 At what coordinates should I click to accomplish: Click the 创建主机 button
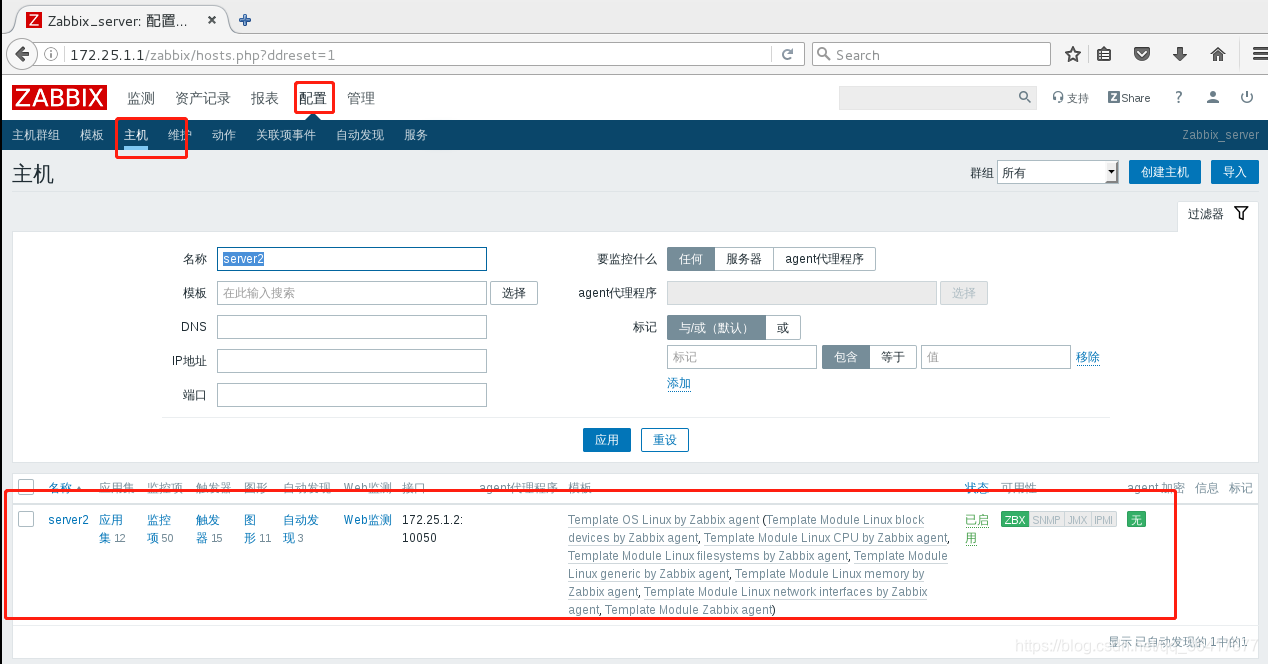1165,172
